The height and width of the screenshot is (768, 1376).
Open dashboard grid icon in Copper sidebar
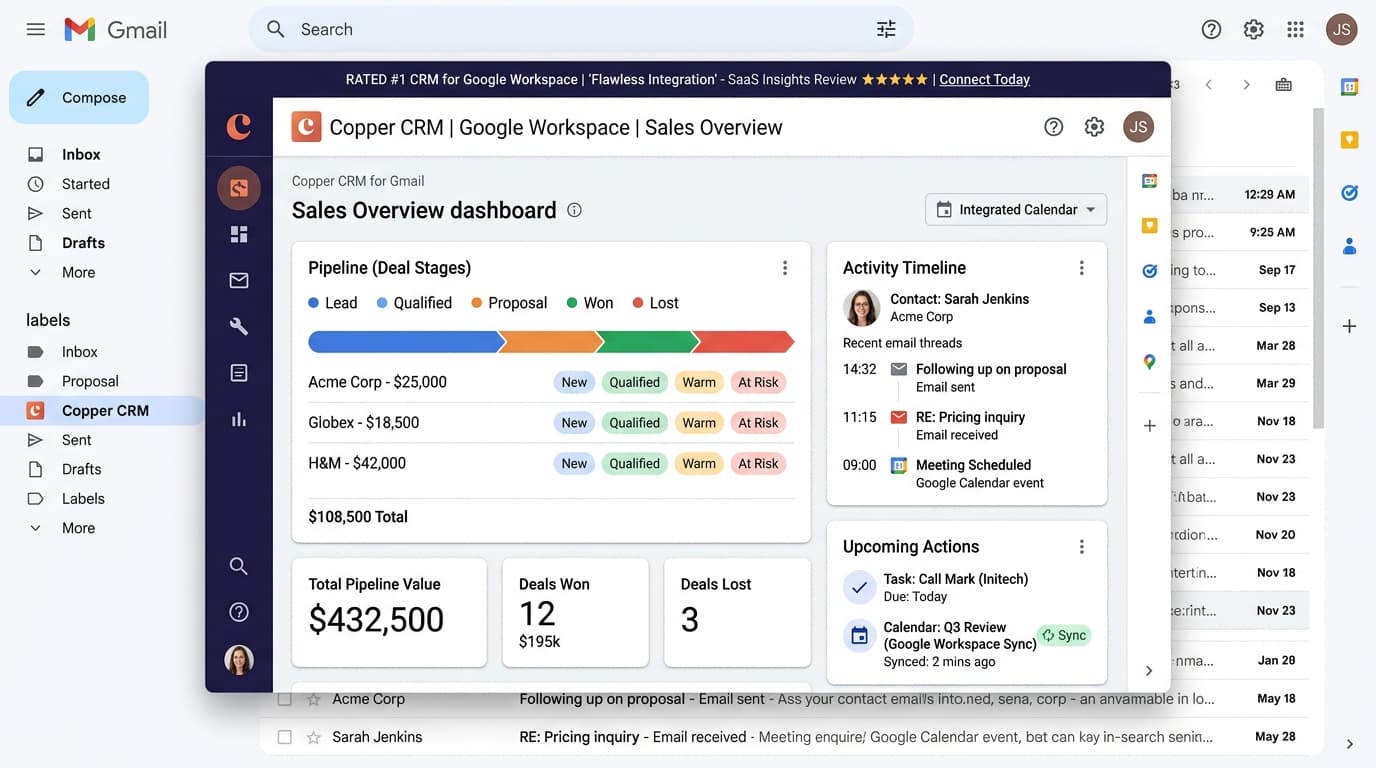[239, 234]
